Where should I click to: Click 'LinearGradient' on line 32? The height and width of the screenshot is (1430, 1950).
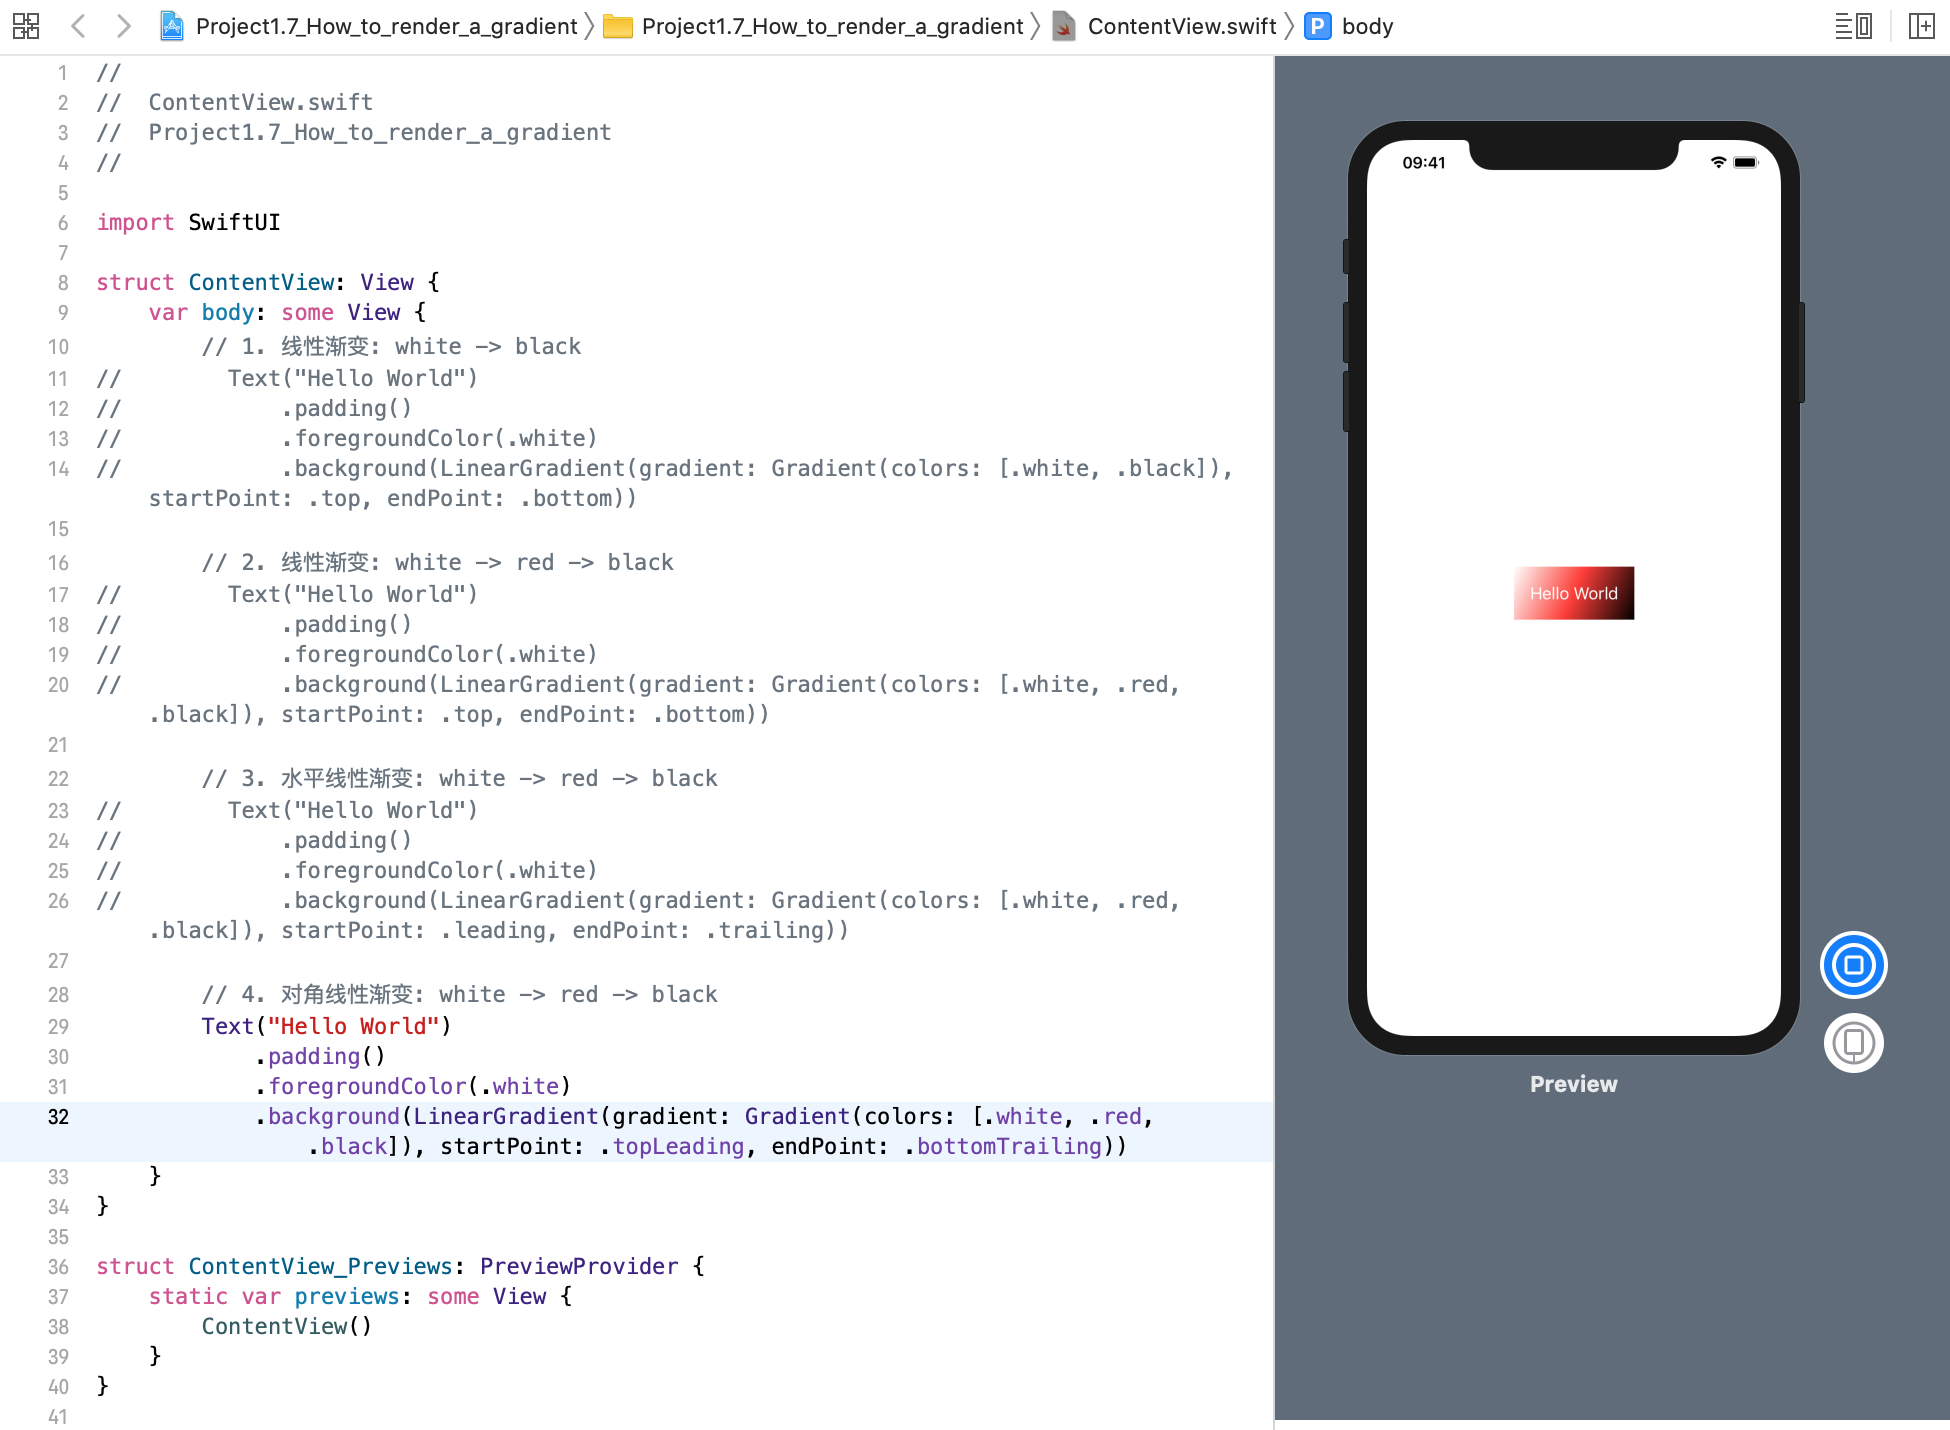coord(505,1116)
